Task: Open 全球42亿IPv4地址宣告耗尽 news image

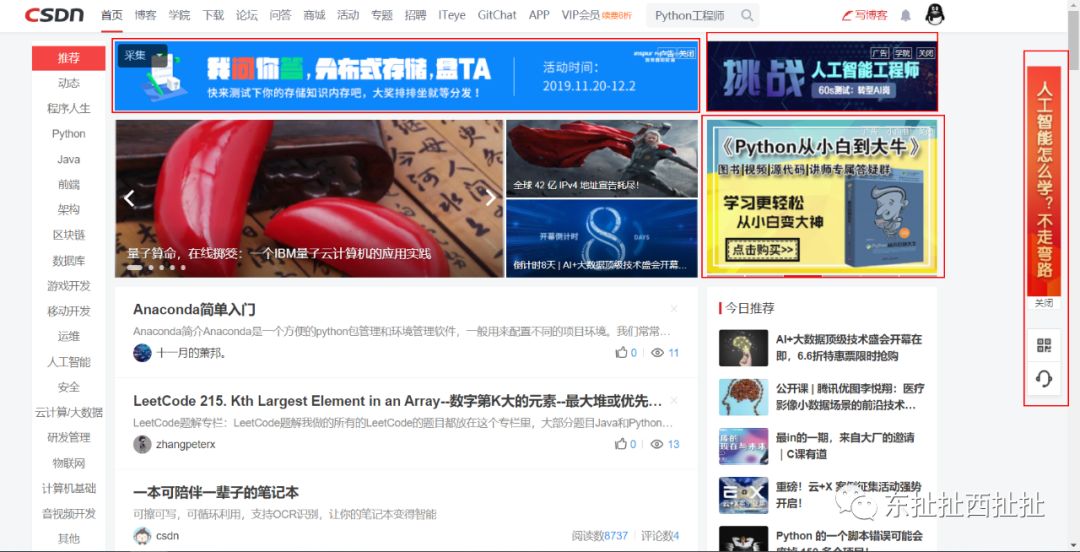Action: (x=601, y=159)
